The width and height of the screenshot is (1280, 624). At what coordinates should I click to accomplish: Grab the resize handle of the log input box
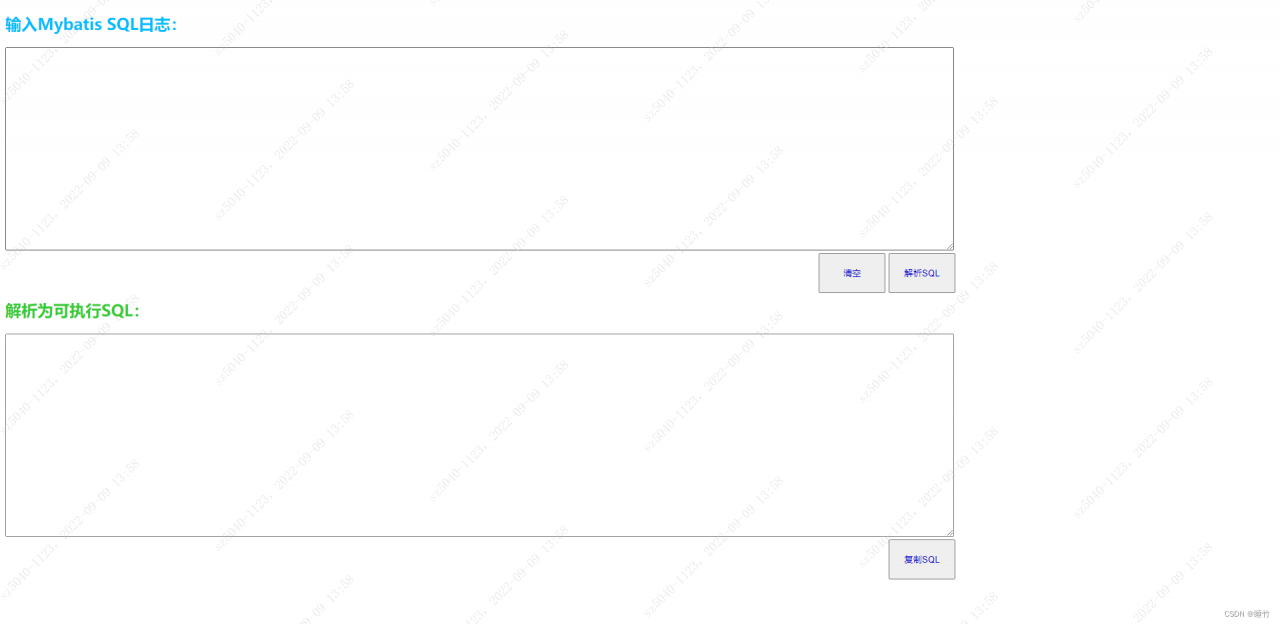[949, 246]
